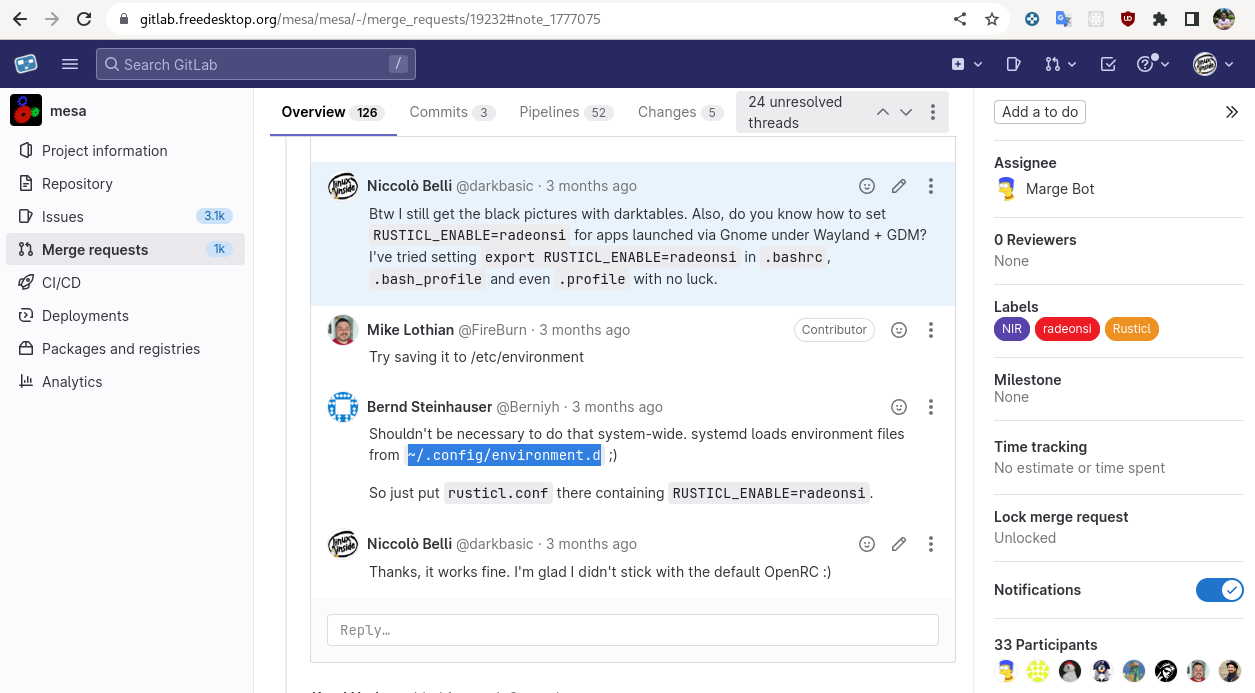The image size is (1255, 693).
Task: Open the To-Do List icon
Action: tap(1106, 63)
